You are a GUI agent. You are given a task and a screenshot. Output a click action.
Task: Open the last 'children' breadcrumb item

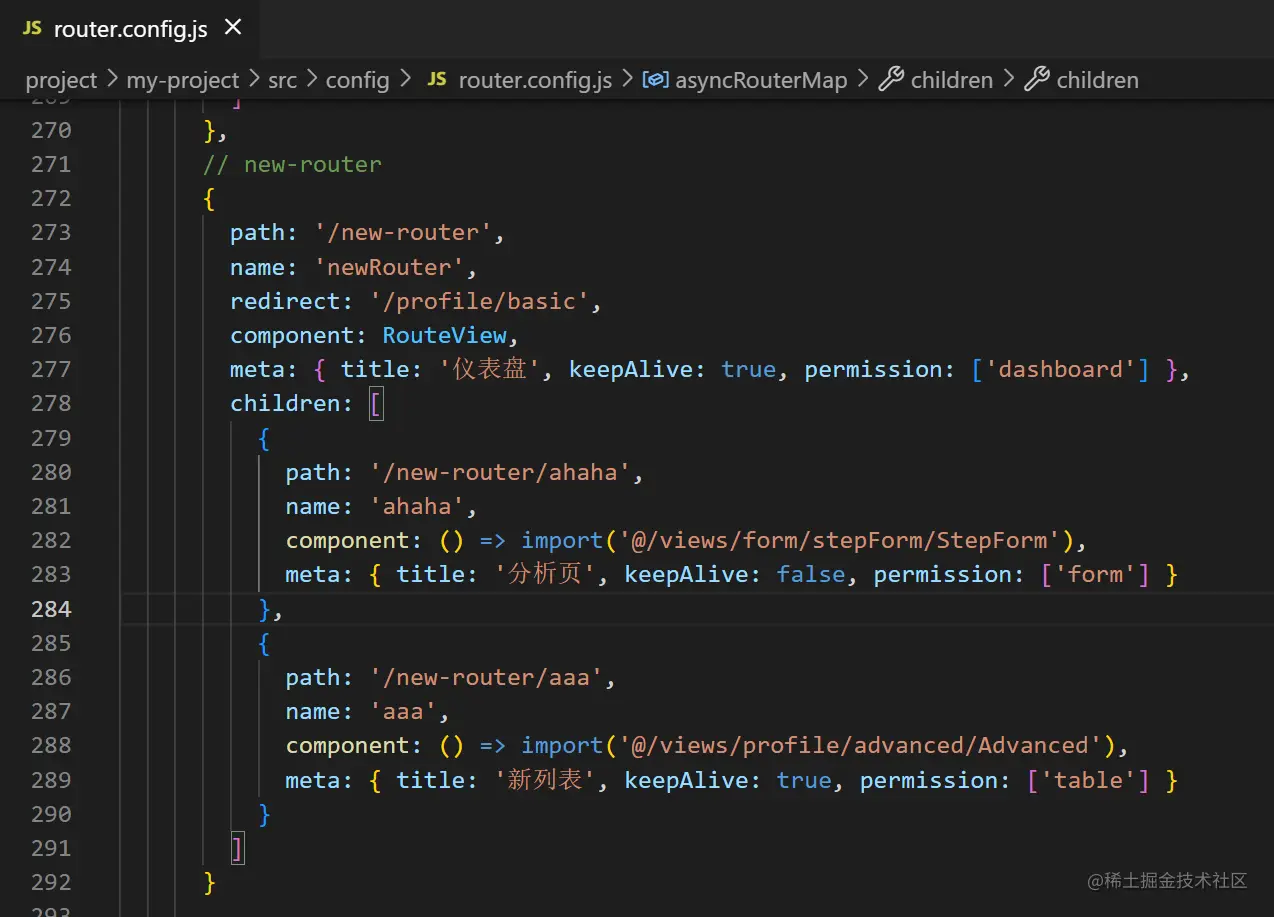click(x=1097, y=80)
